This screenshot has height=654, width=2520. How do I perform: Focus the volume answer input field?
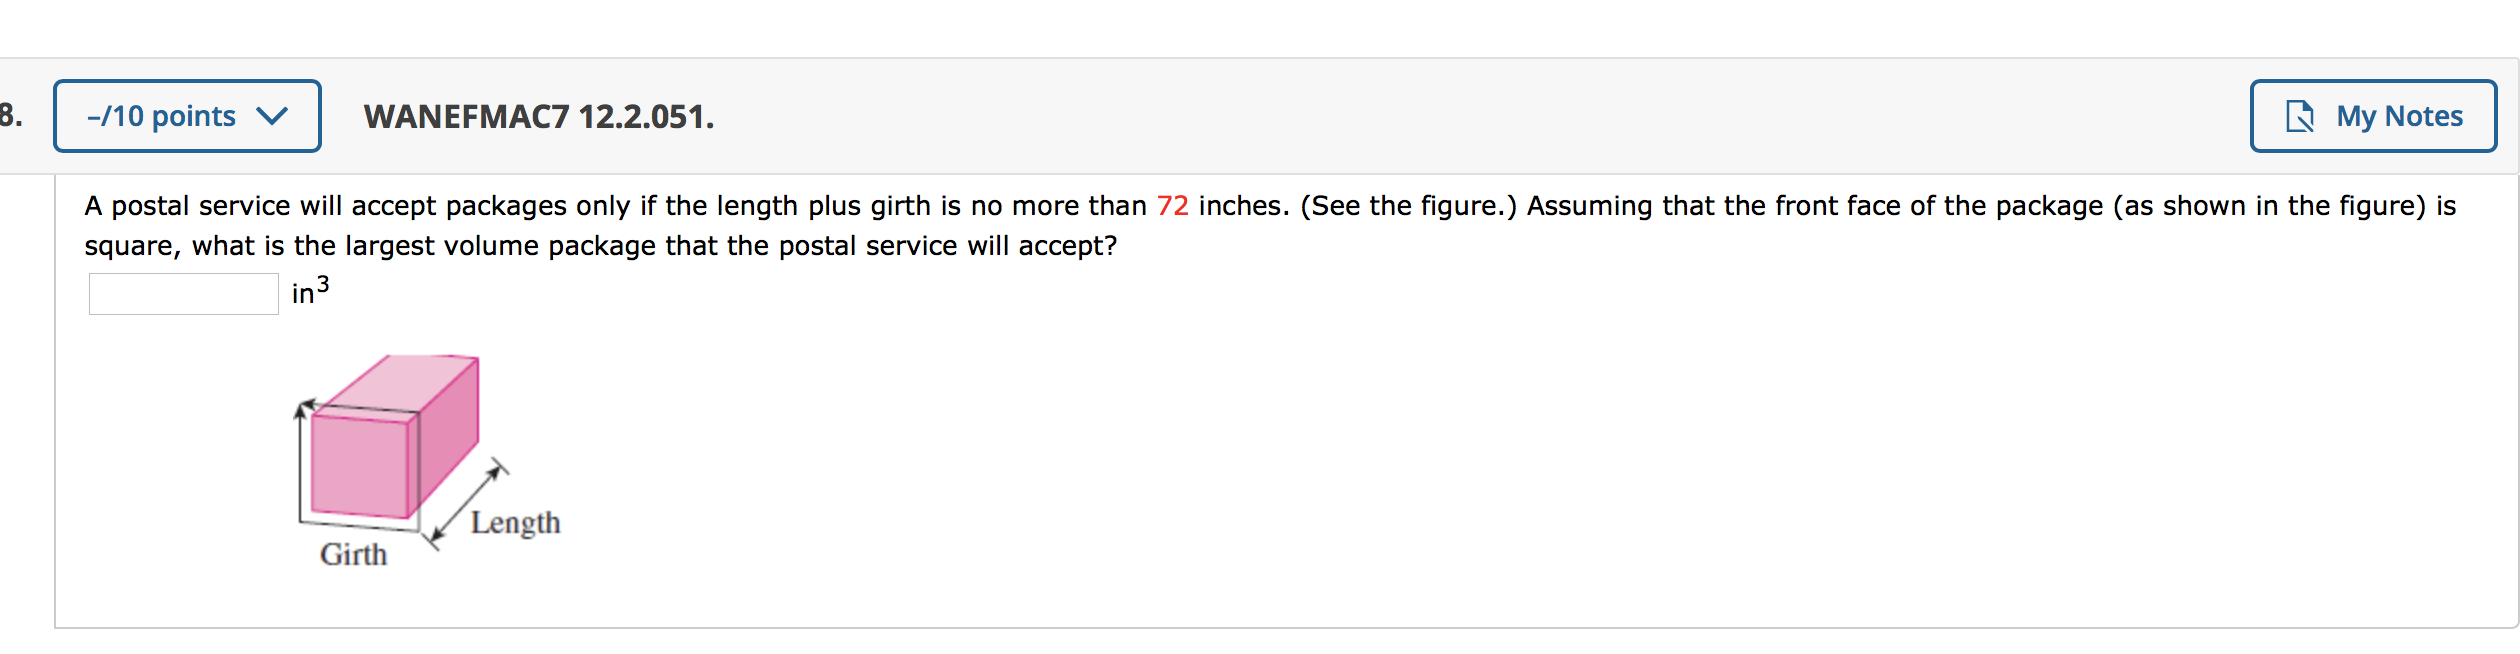[184, 294]
